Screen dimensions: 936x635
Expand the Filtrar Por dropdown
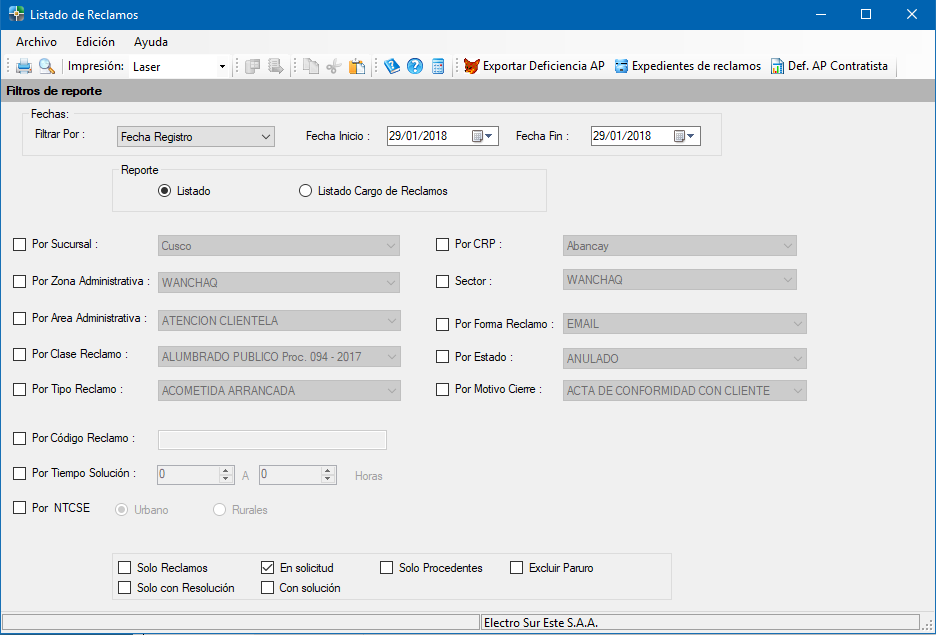click(x=265, y=137)
